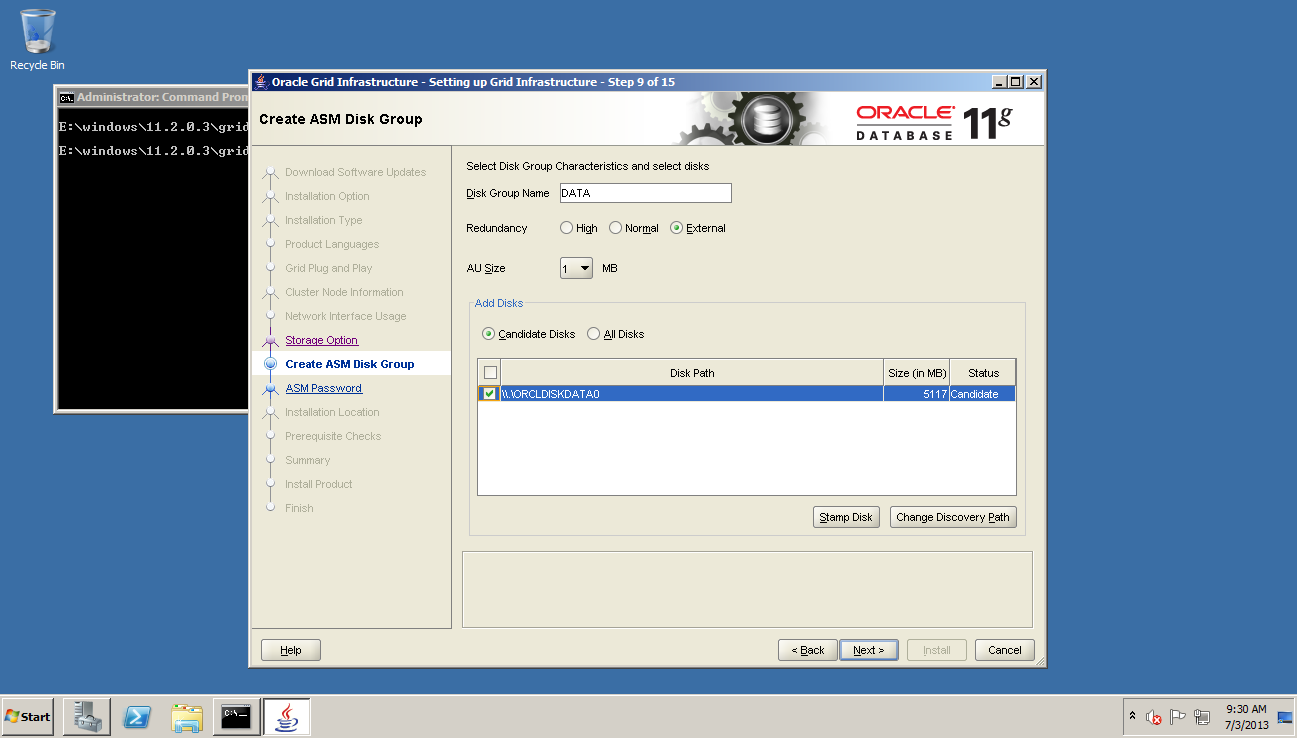Toggle the select-all disks header checkbox
The height and width of the screenshot is (738, 1297).
point(490,373)
